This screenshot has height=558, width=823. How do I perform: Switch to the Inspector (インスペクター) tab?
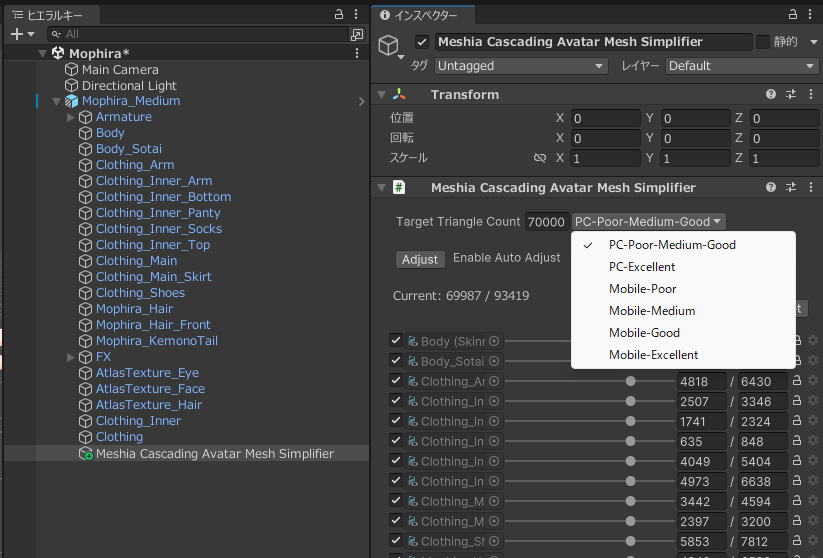click(x=424, y=15)
